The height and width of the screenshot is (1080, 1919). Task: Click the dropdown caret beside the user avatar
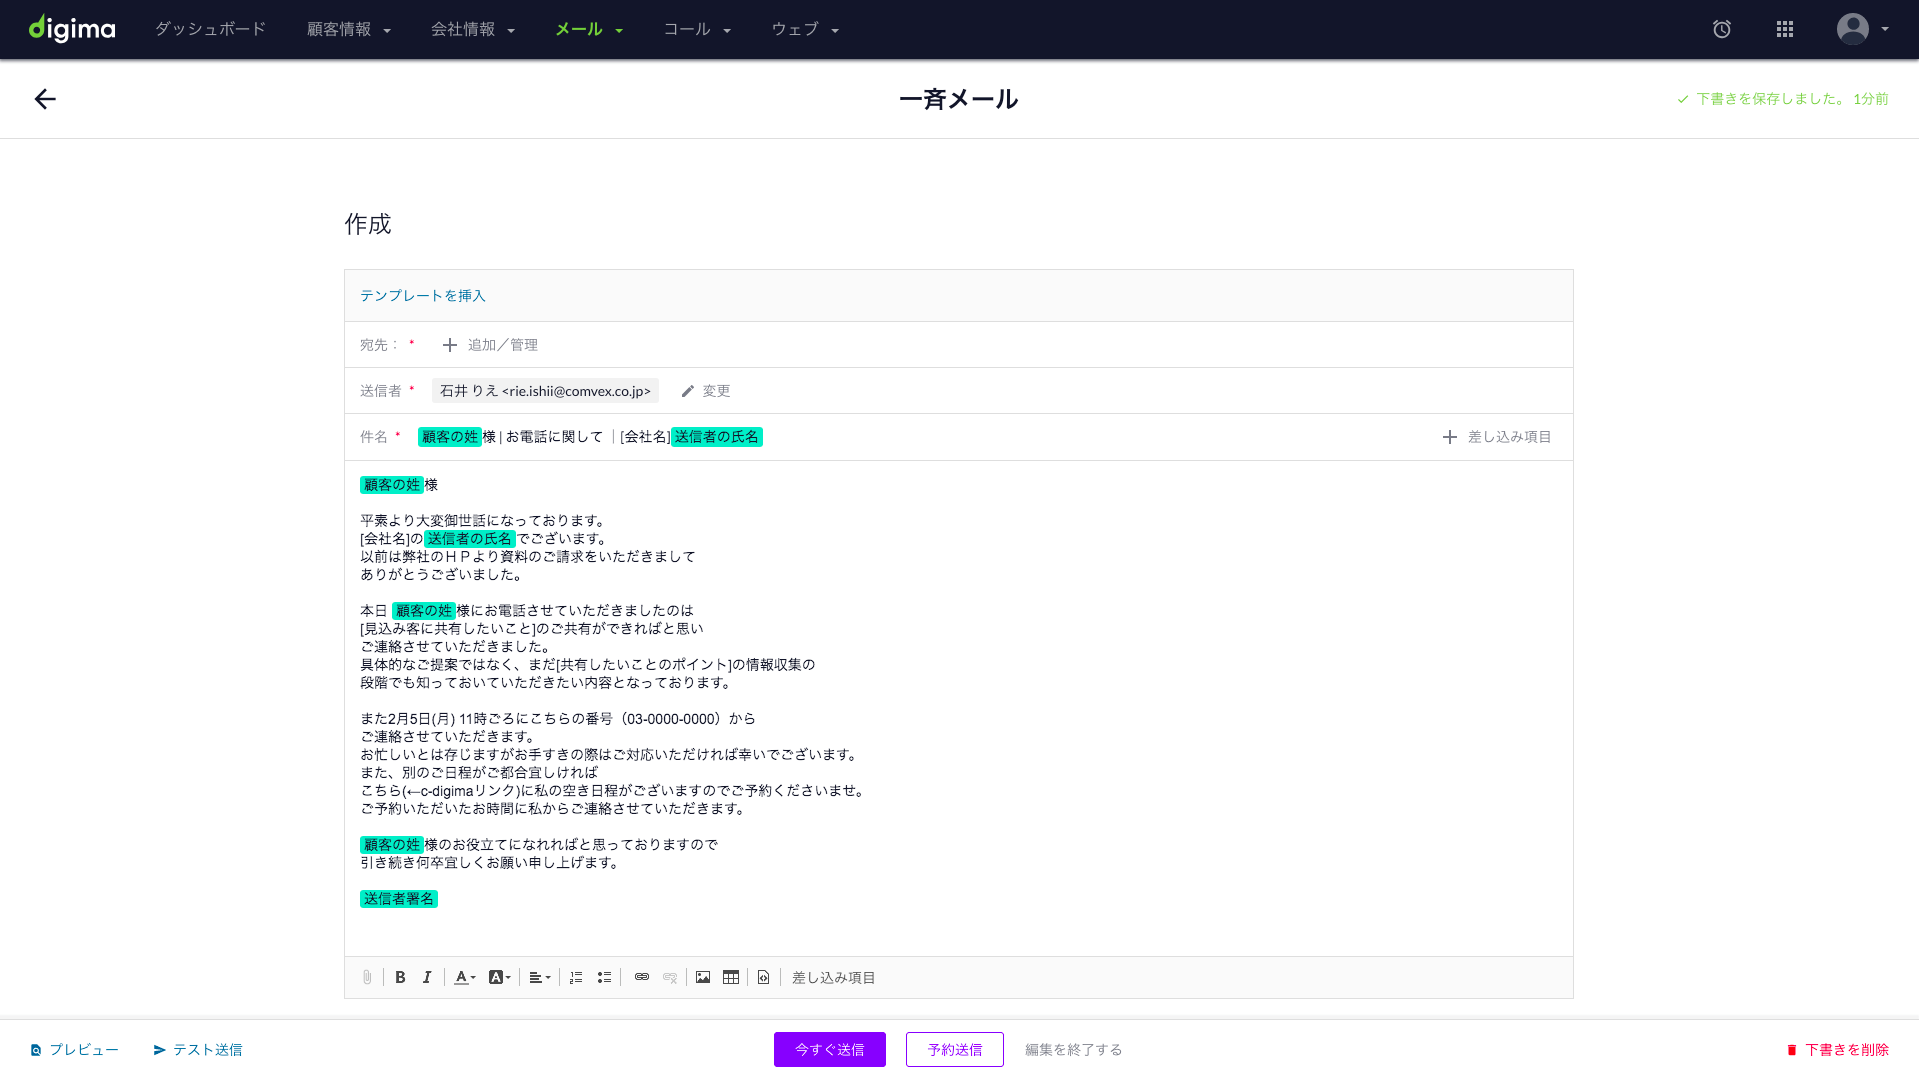(1885, 29)
